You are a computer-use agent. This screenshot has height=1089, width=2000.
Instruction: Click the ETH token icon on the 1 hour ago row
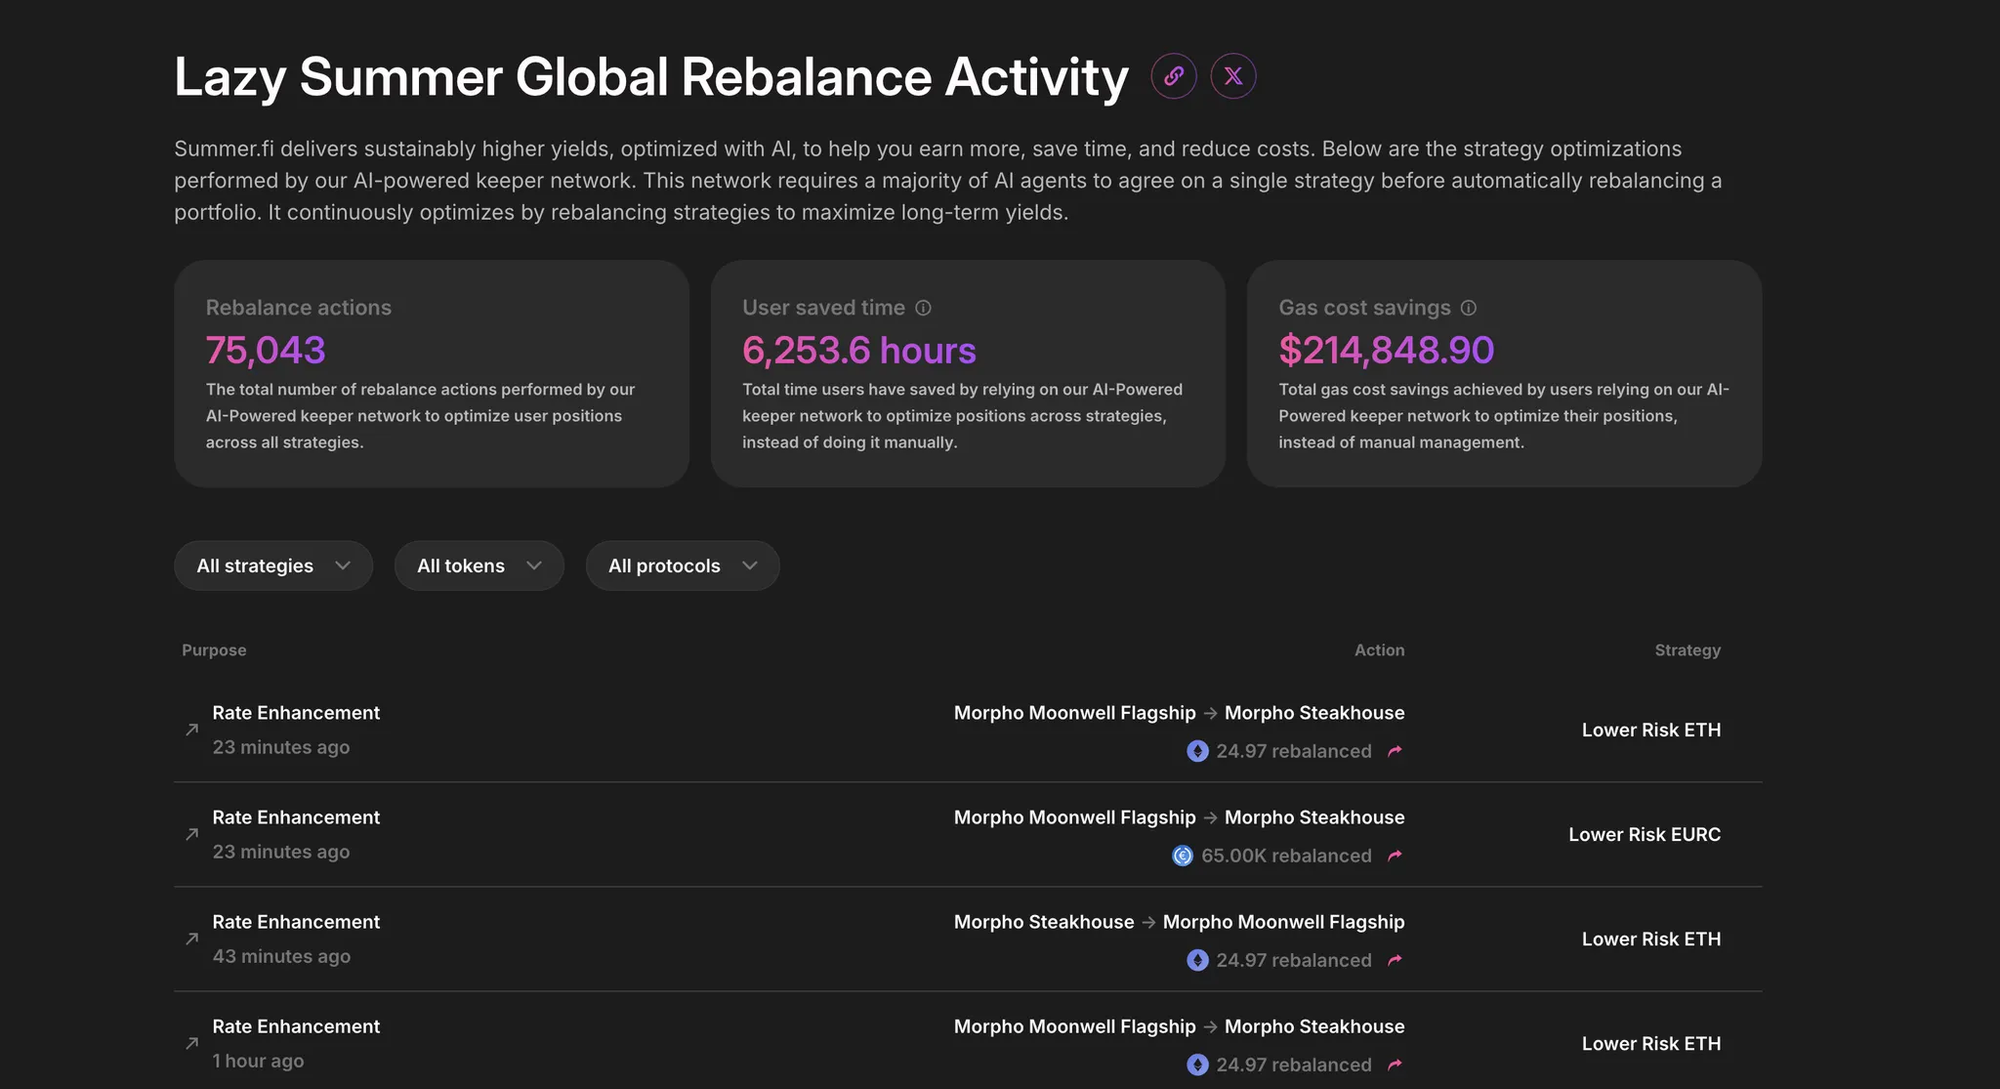pos(1197,1065)
